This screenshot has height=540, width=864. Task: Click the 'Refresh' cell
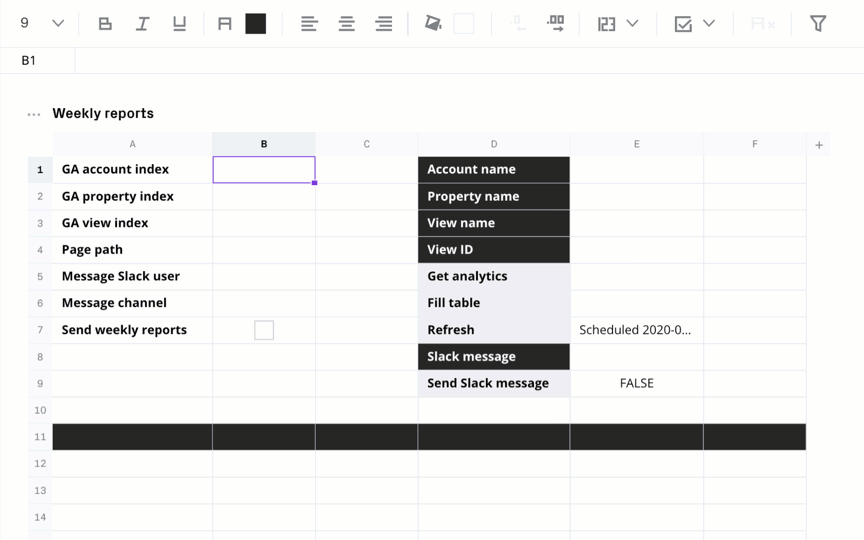point(494,330)
